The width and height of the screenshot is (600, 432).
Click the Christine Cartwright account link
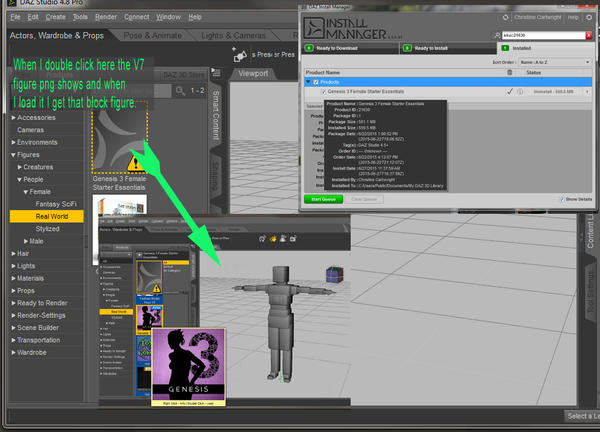[x=538, y=17]
